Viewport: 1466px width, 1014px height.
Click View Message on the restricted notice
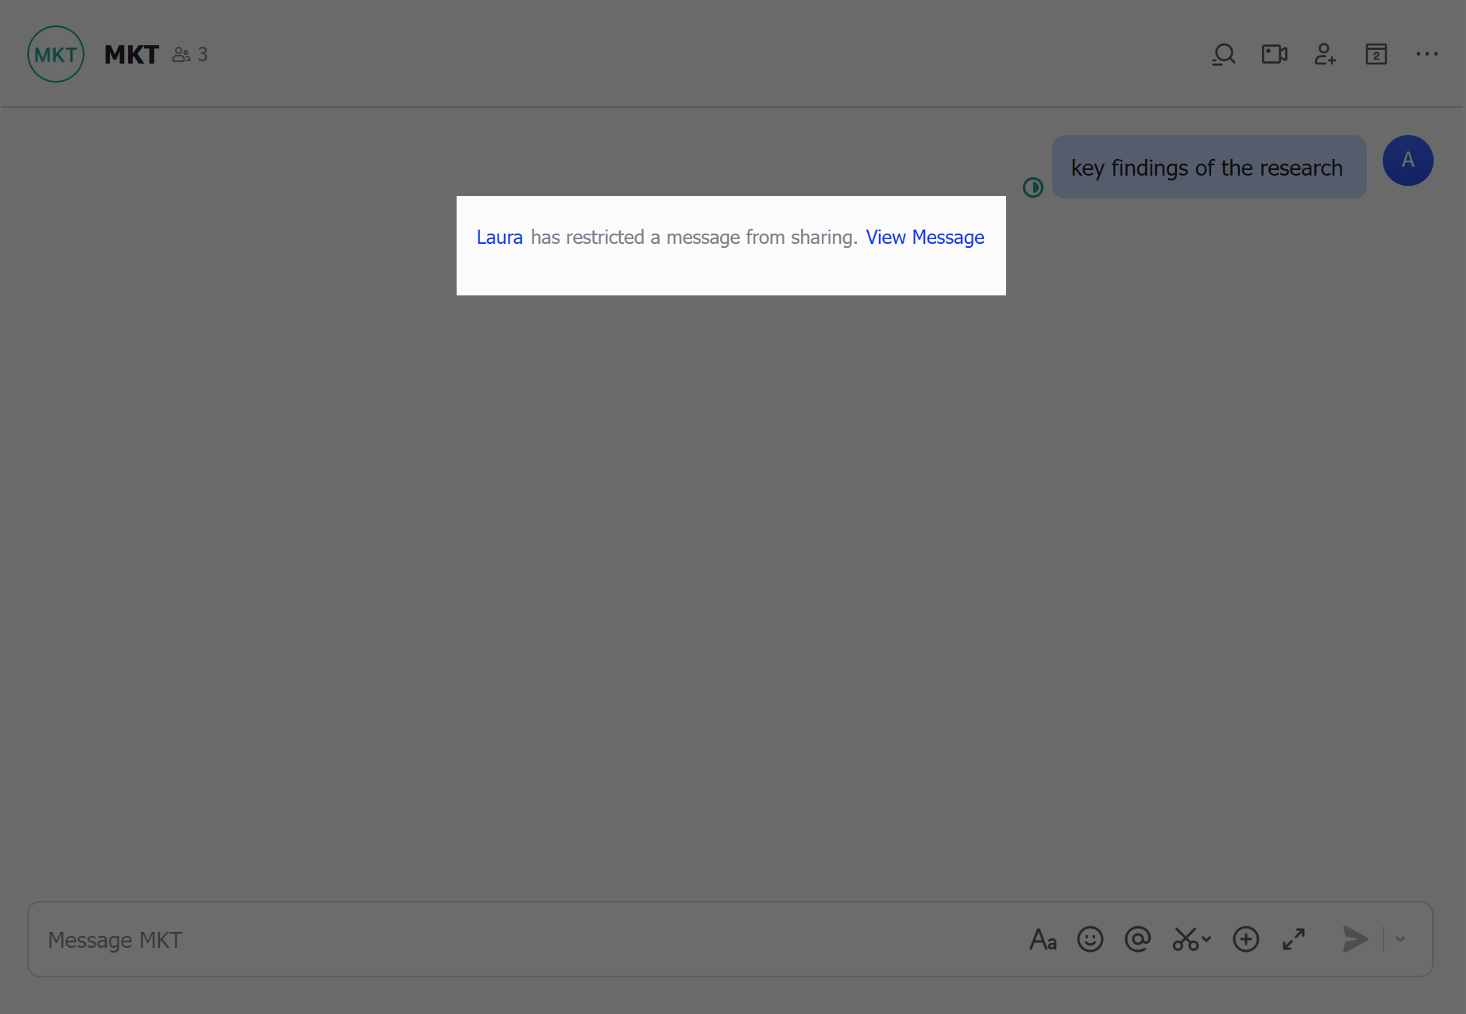point(924,237)
